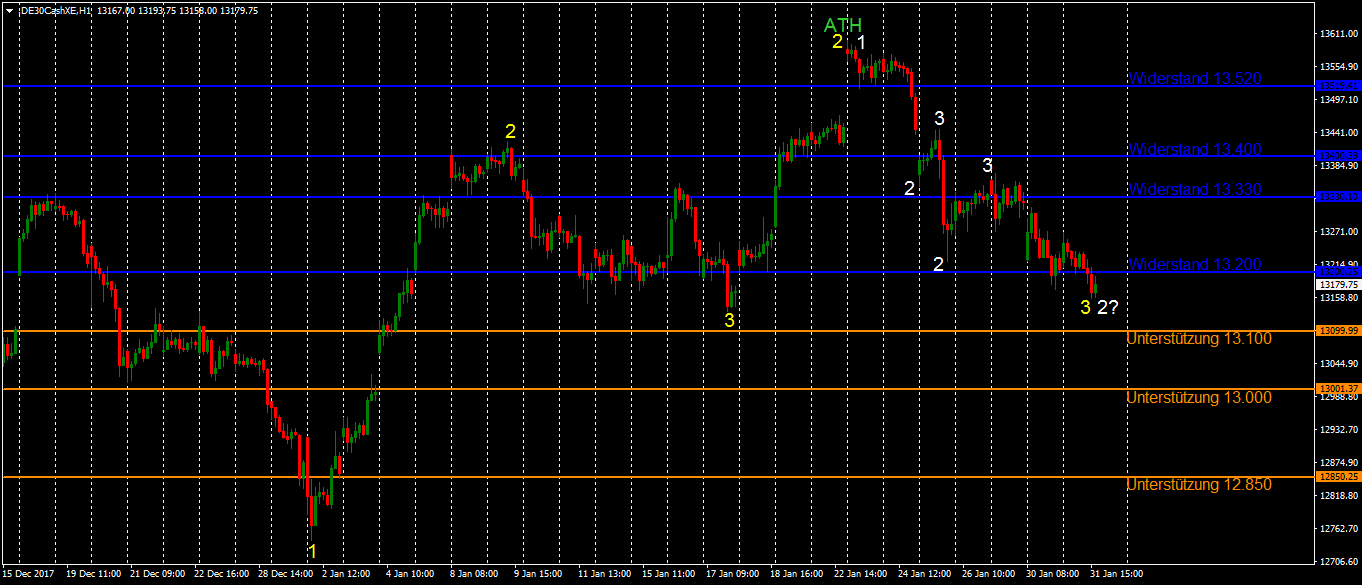Click the DE30CashXE,H1 chart title text

pos(57,11)
